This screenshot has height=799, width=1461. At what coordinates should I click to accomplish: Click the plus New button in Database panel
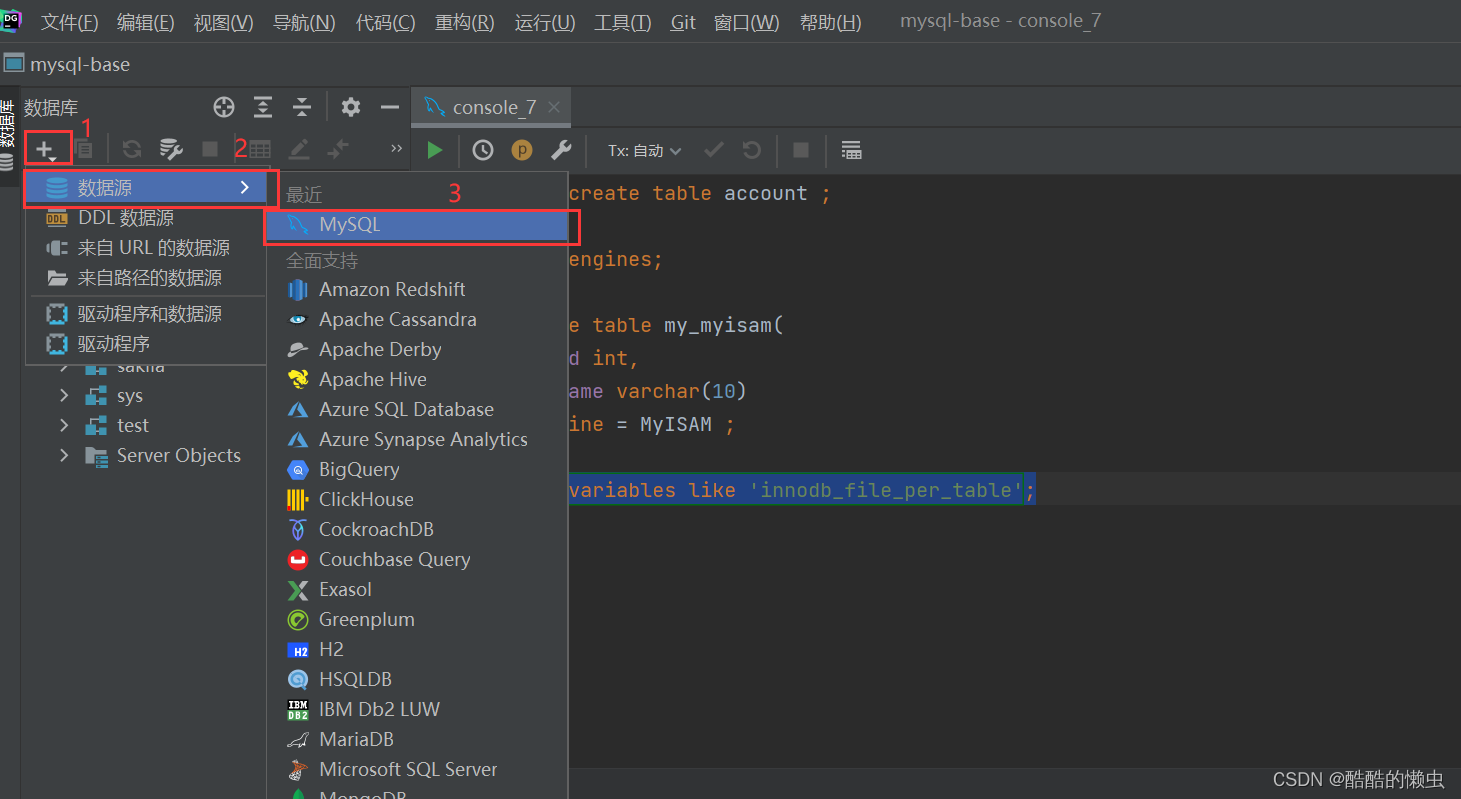click(x=46, y=150)
